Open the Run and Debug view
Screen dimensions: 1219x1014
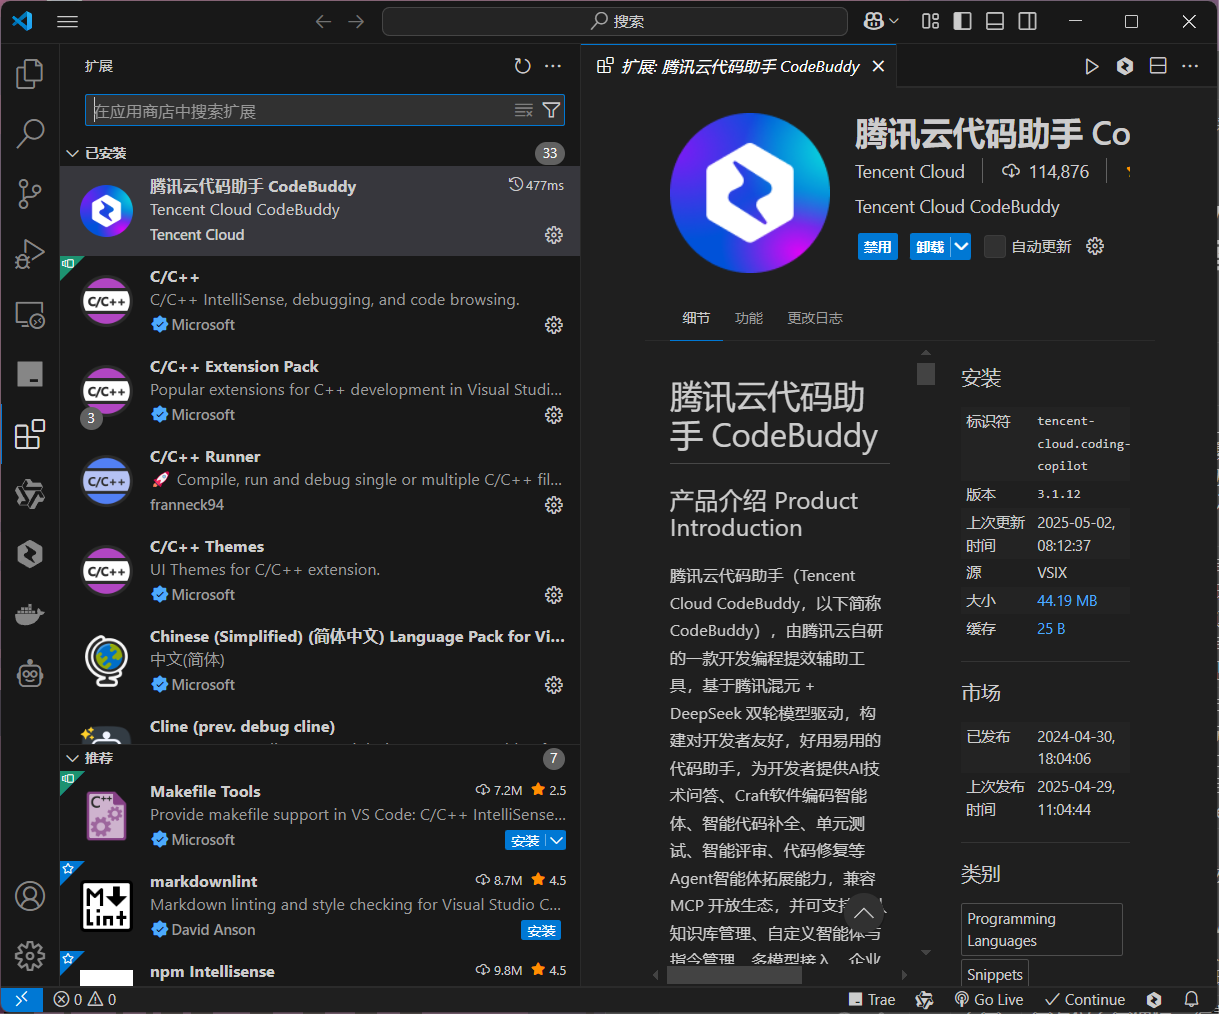(29, 254)
